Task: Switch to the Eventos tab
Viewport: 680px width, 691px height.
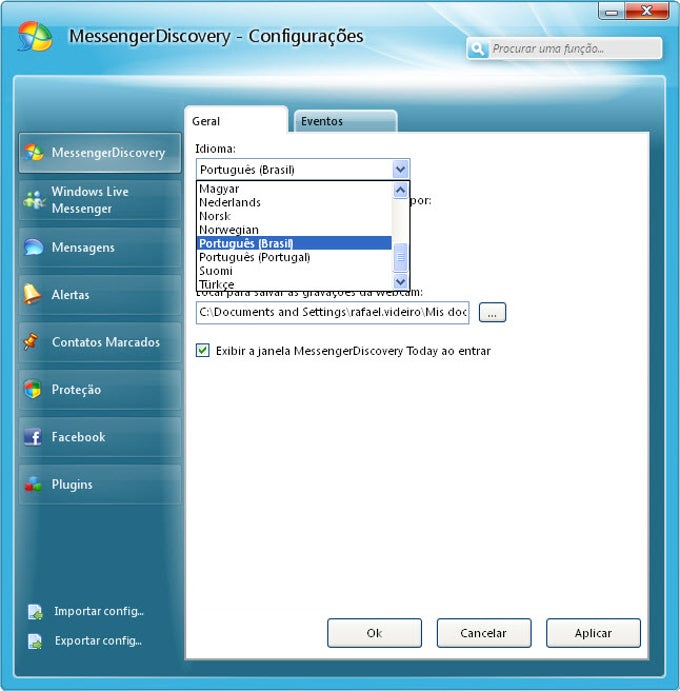Action: click(346, 121)
